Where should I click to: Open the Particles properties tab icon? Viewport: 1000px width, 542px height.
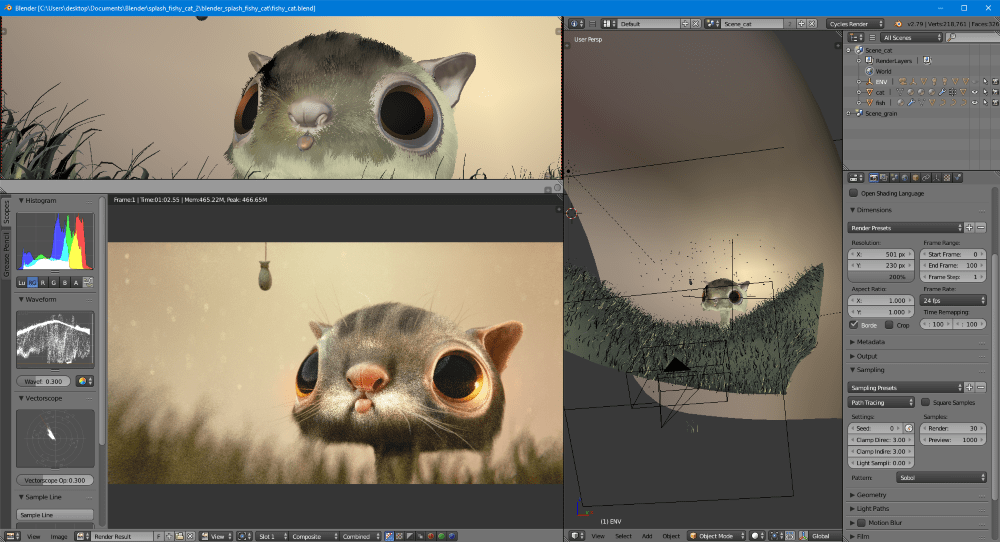[x=957, y=178]
